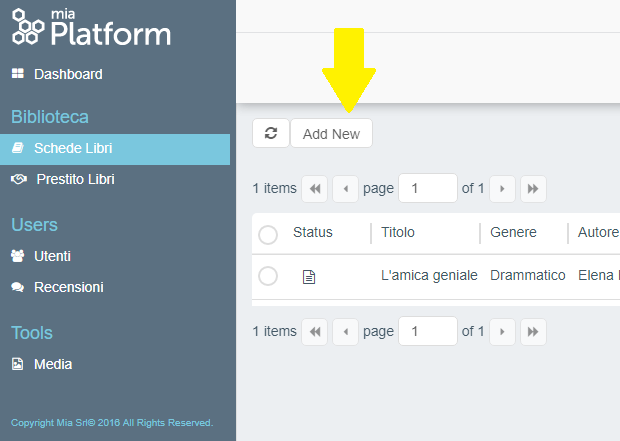
Task: Go to first page in top pager
Action: click(x=314, y=188)
